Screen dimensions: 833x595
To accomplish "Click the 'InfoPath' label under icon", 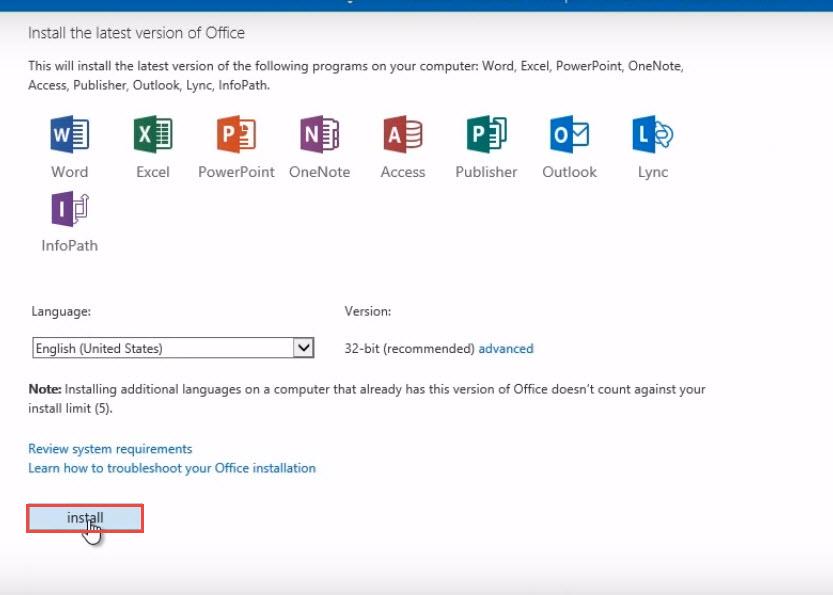I will coord(70,245).
